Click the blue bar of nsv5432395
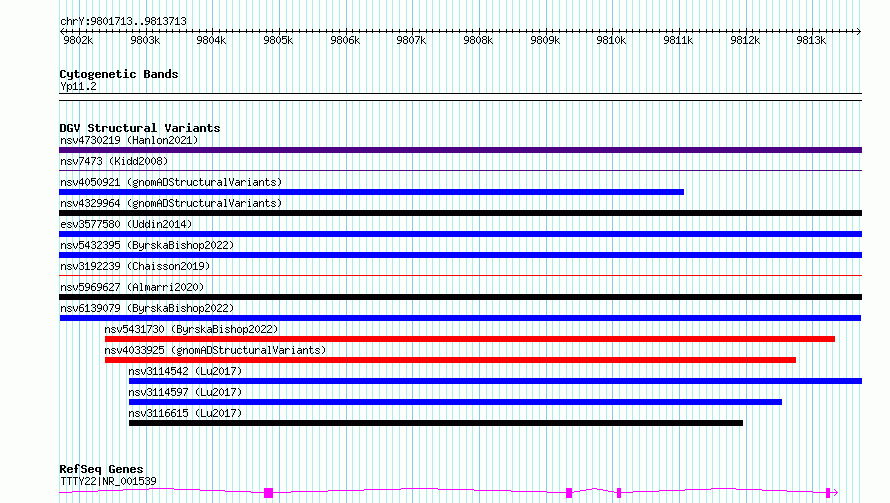The height and width of the screenshot is (503, 890). pyautogui.click(x=460, y=255)
